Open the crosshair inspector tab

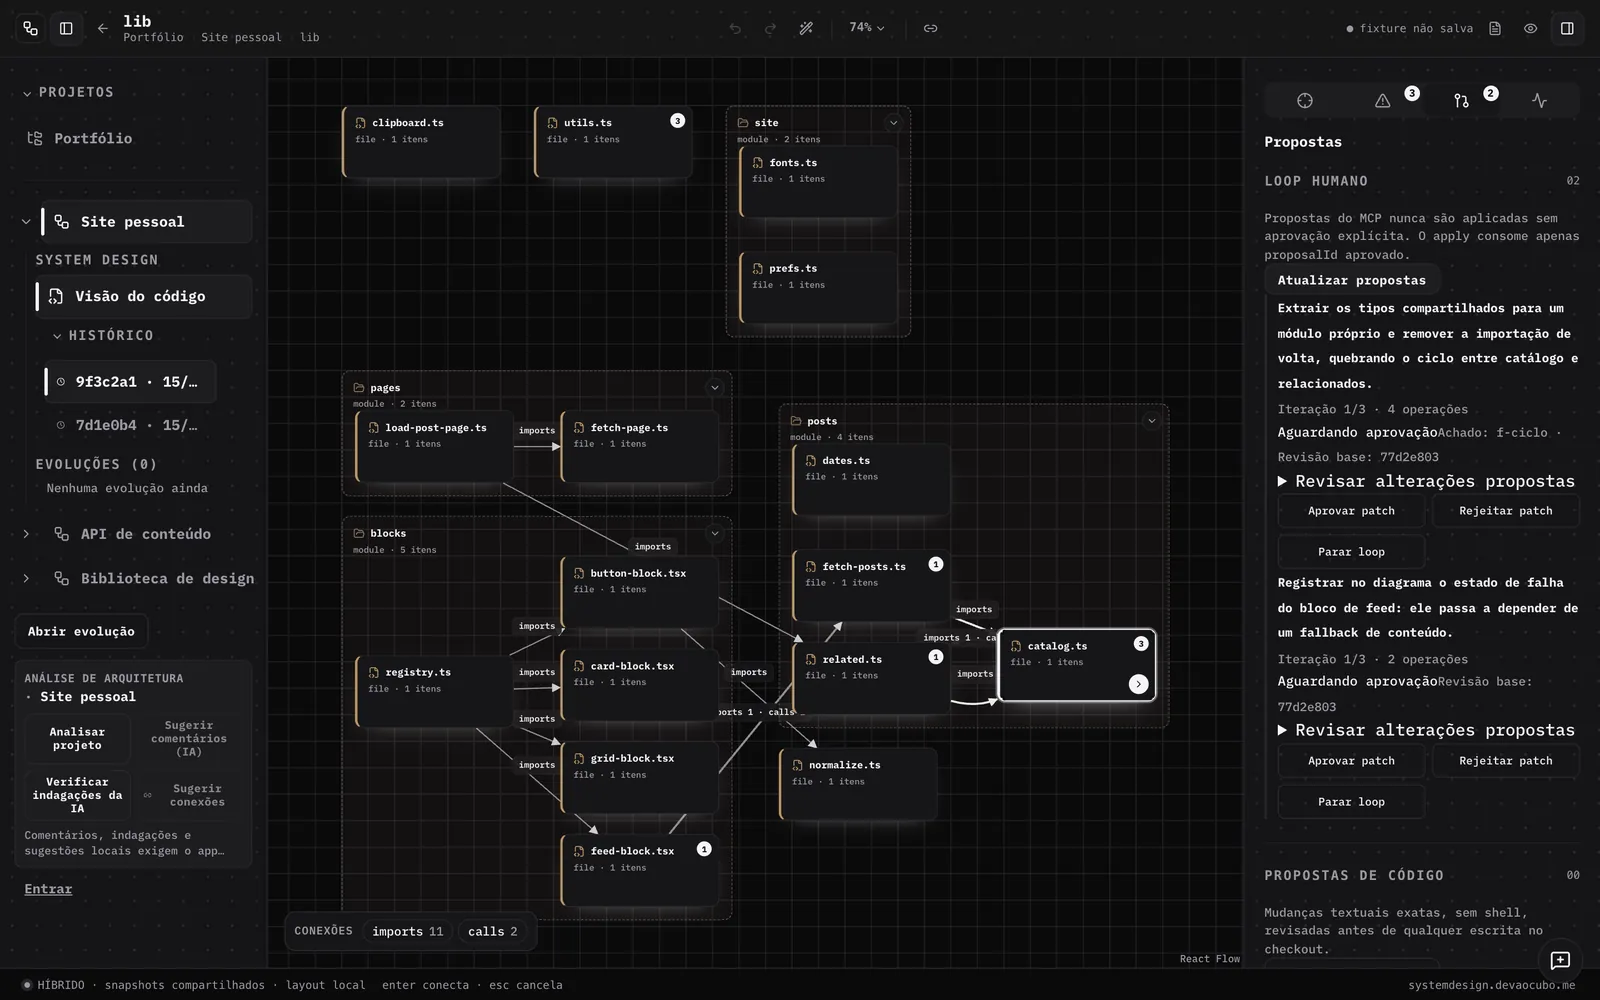pos(1305,100)
